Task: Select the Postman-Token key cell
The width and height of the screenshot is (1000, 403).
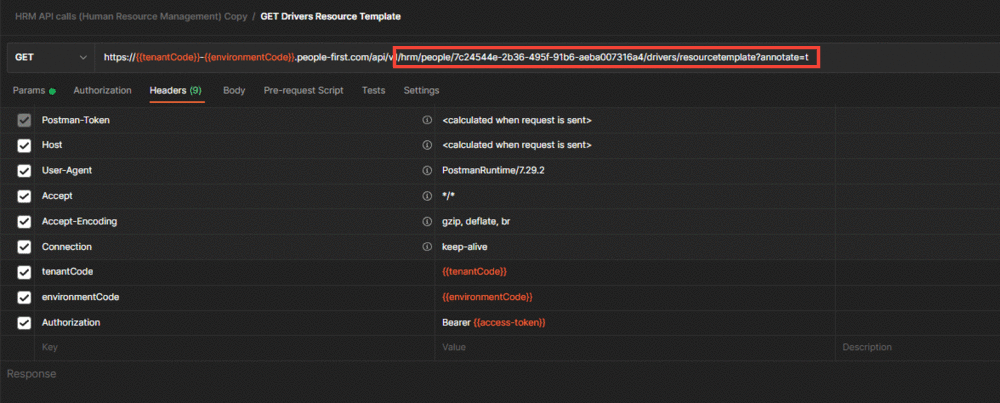Action: click(x=234, y=120)
